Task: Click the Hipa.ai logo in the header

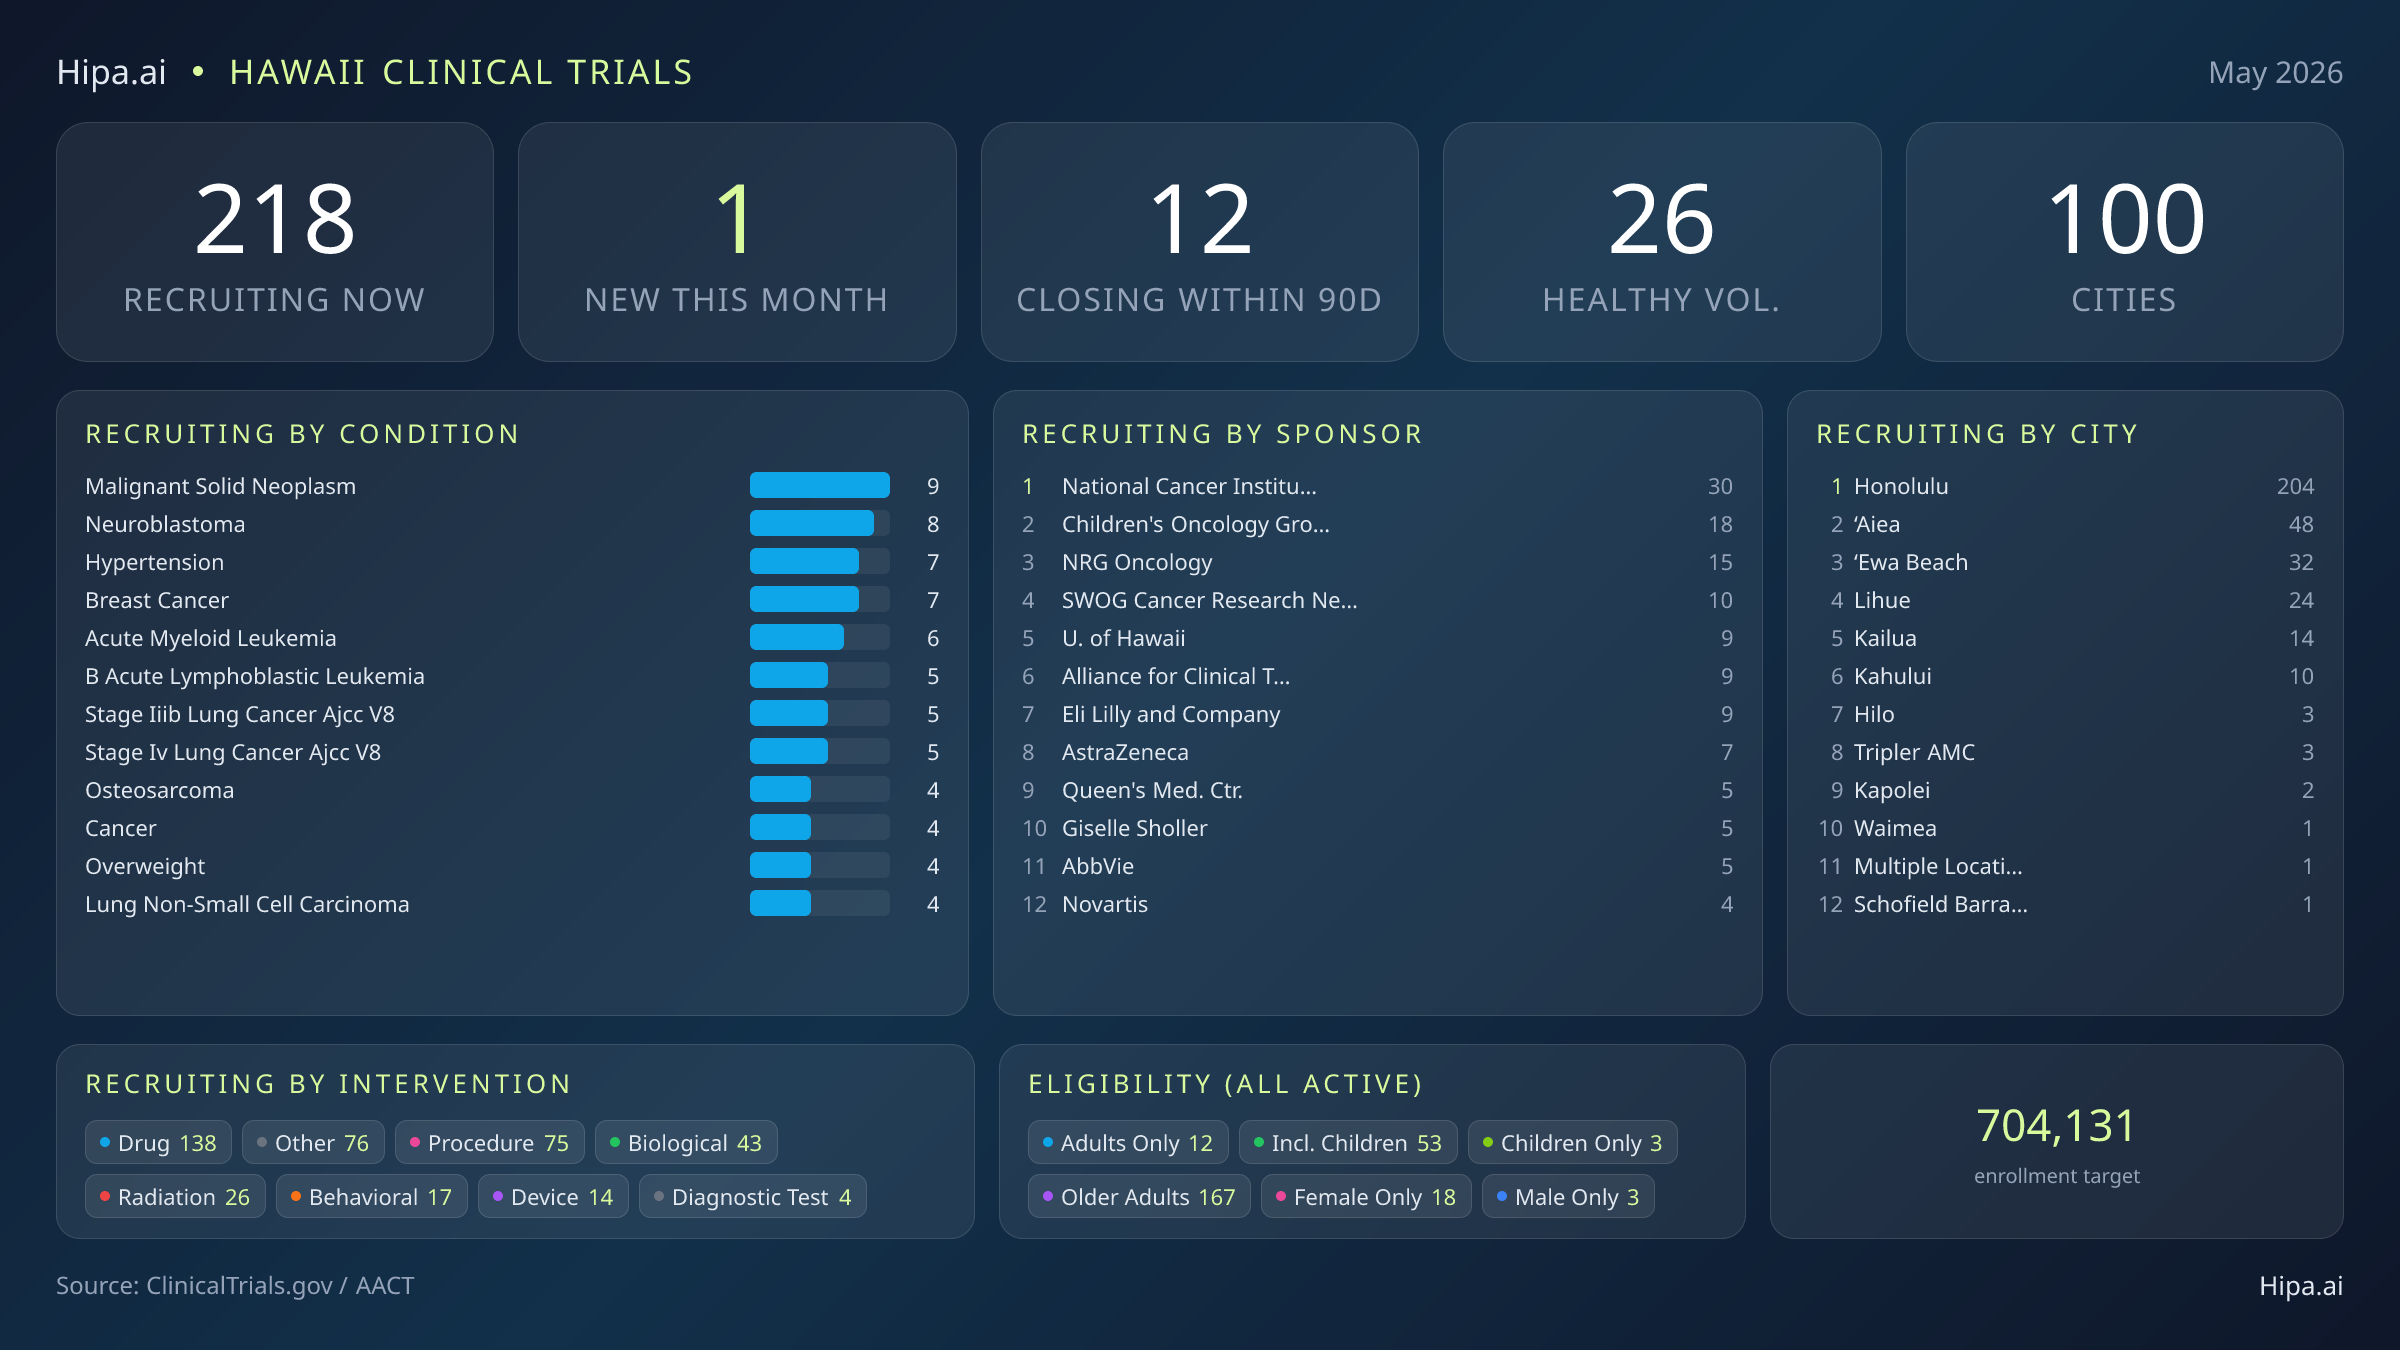Action: coord(111,72)
